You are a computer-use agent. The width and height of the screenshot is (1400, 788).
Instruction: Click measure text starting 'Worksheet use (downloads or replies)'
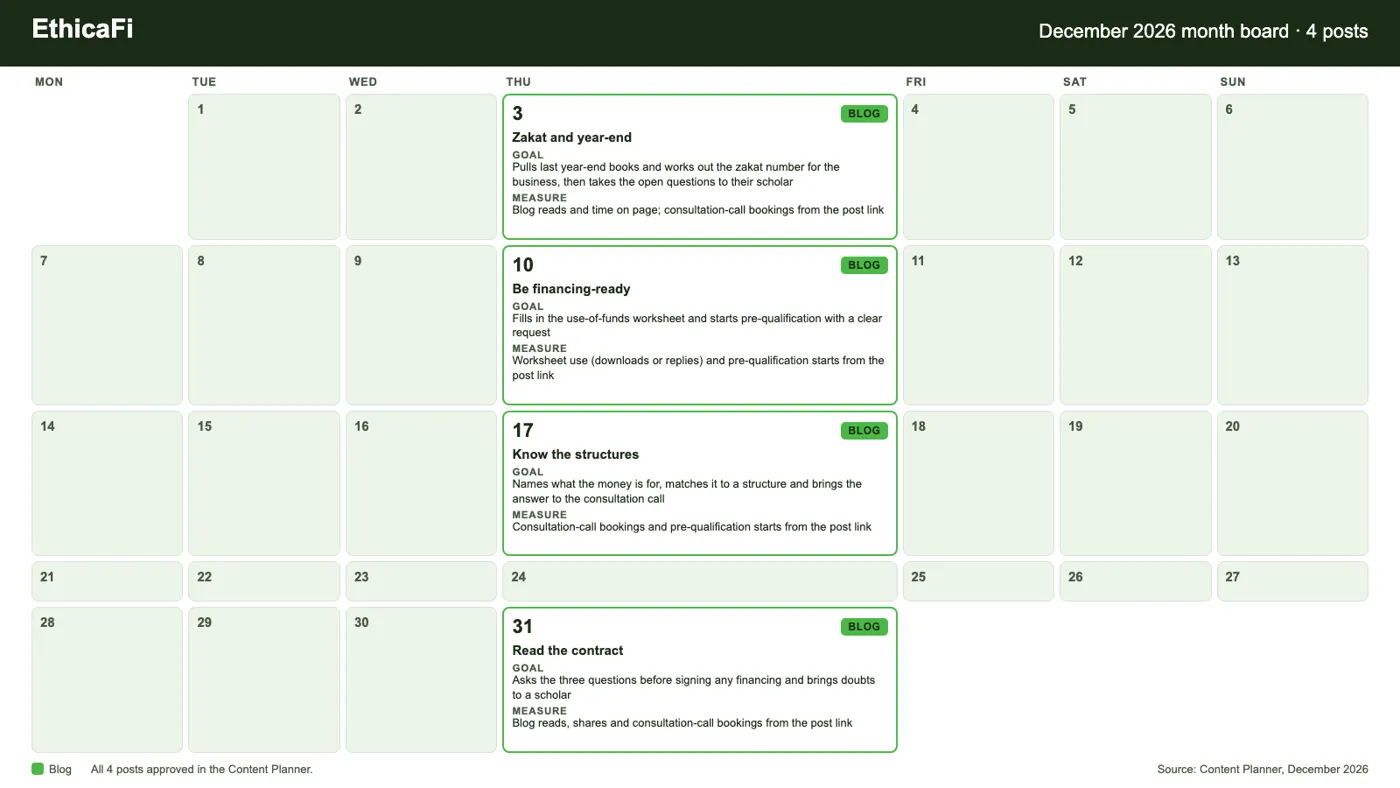[x=698, y=368]
